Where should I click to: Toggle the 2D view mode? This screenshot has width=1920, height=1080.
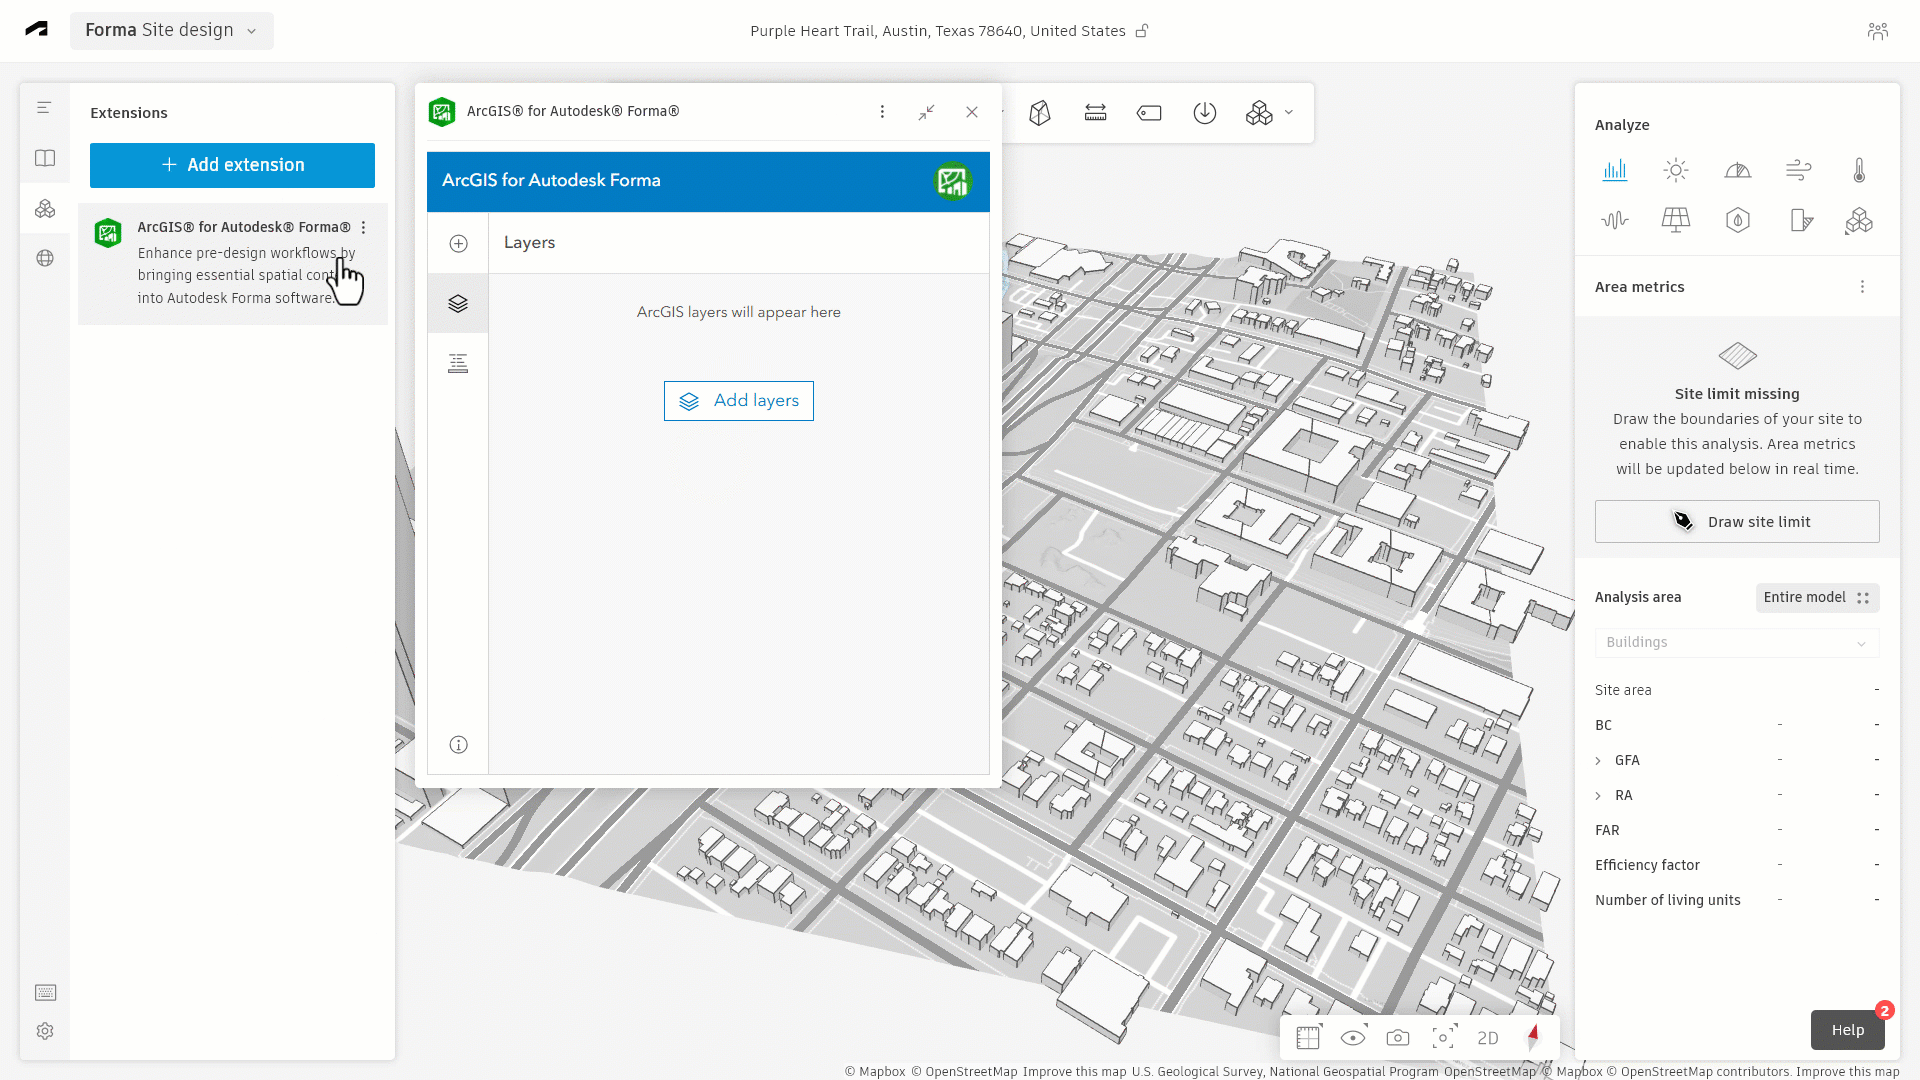point(1488,1038)
